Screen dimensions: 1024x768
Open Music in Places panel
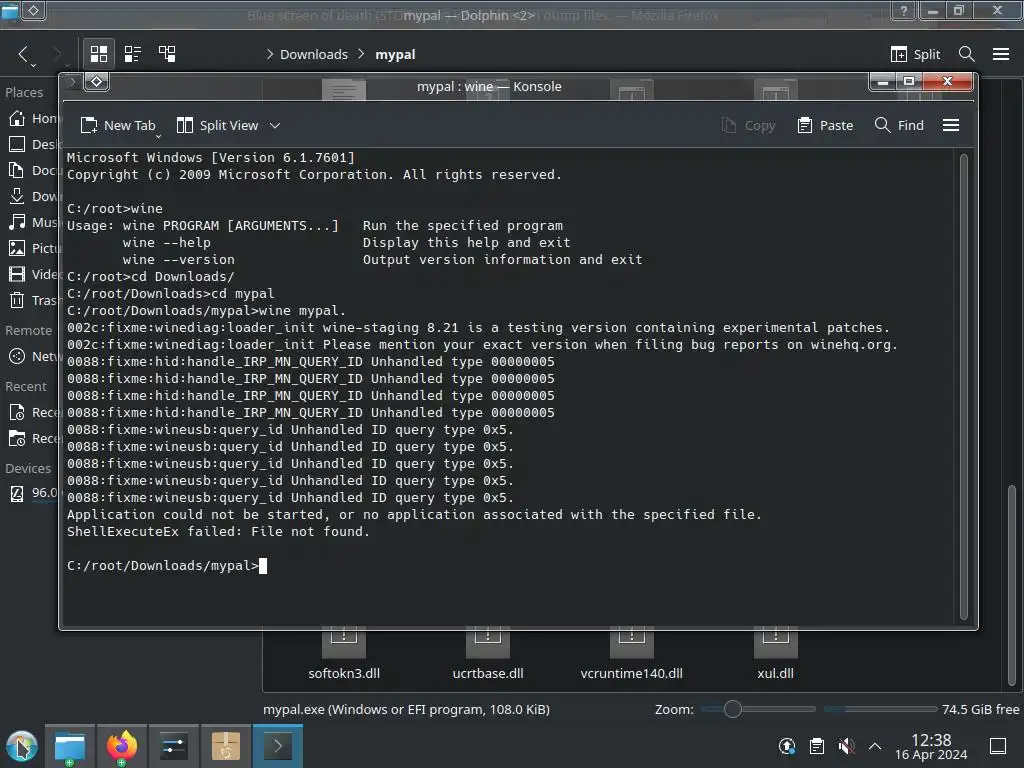[34, 223]
